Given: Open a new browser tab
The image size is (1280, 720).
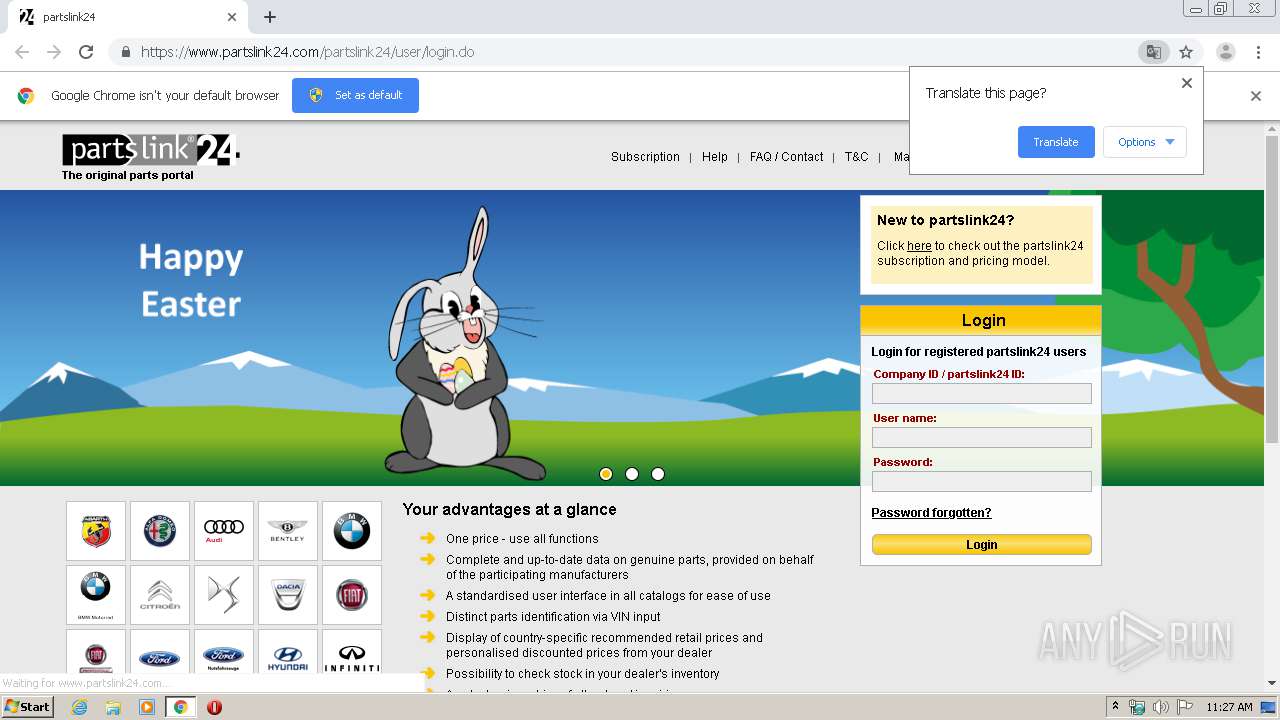Looking at the screenshot, I should tap(270, 17).
